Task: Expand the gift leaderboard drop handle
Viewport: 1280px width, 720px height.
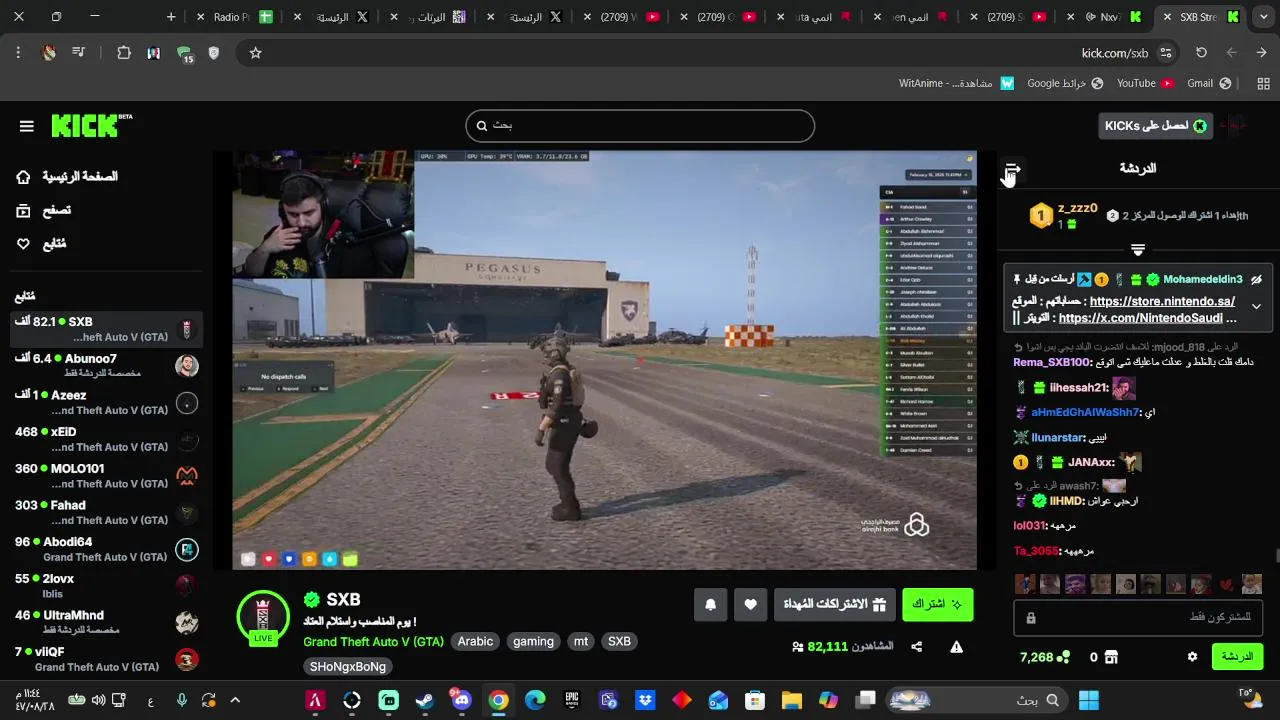Action: click(1138, 249)
